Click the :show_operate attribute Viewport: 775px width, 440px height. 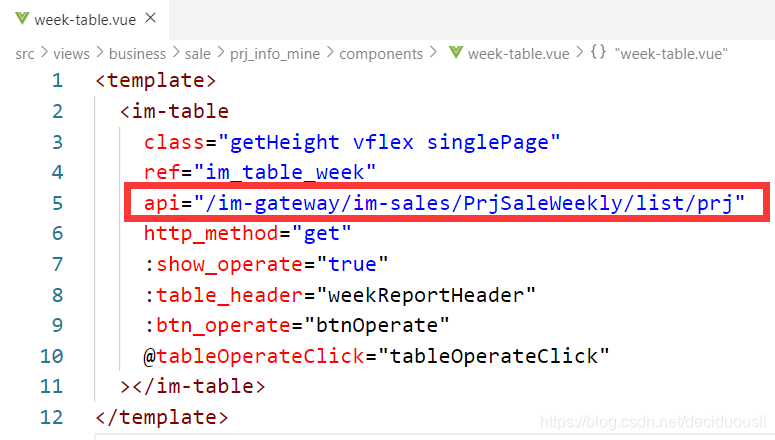pos(223,264)
